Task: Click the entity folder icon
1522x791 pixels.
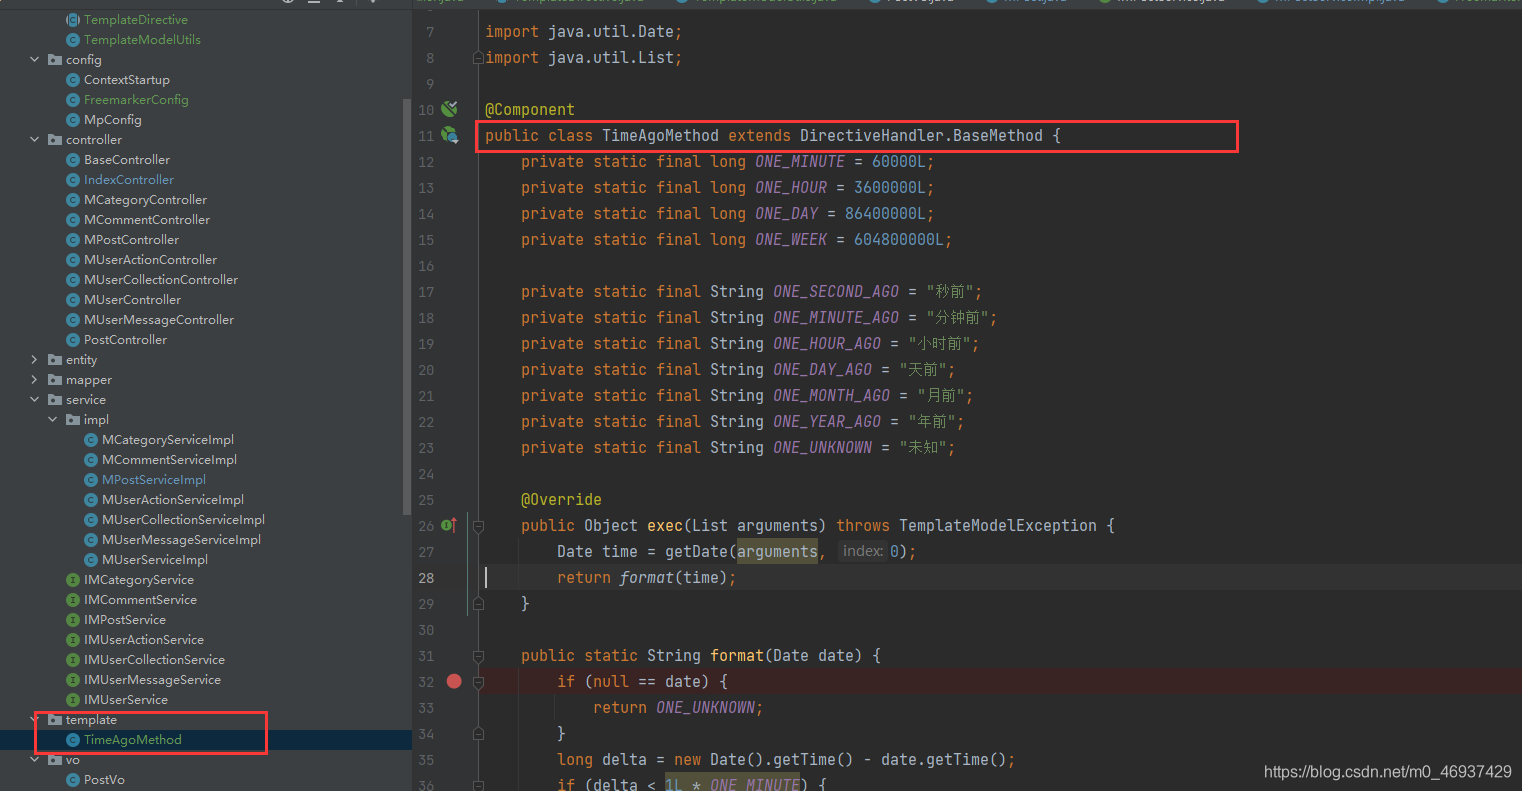Action: [55, 360]
